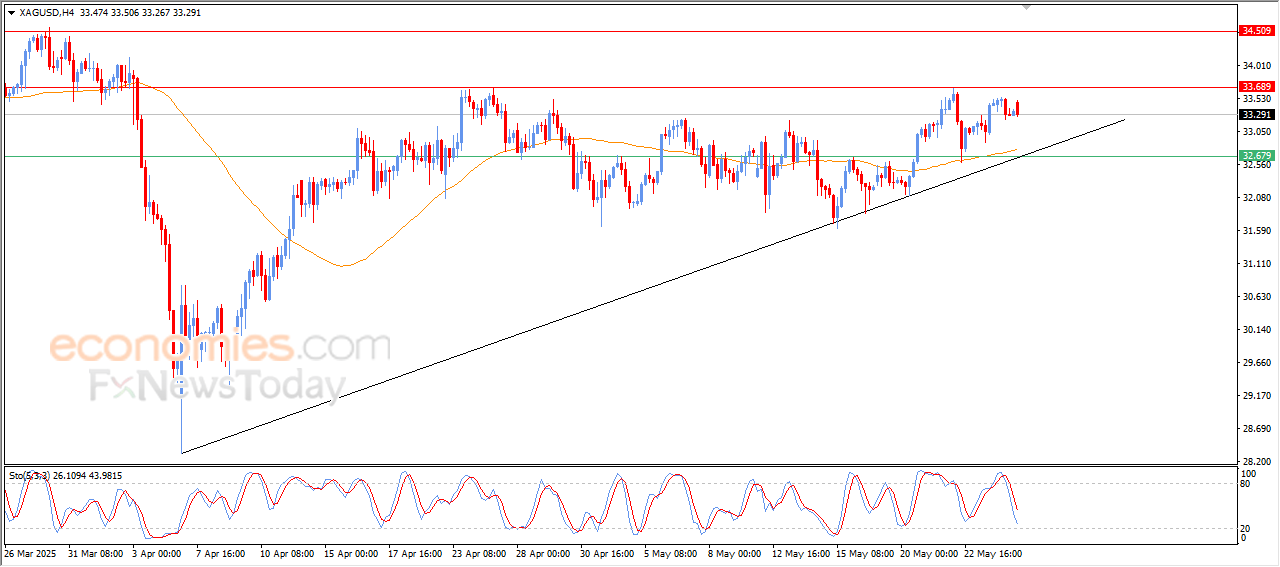Select the XAGUSD,H4 symbol title
The image size is (1280, 567).
click(x=46, y=13)
